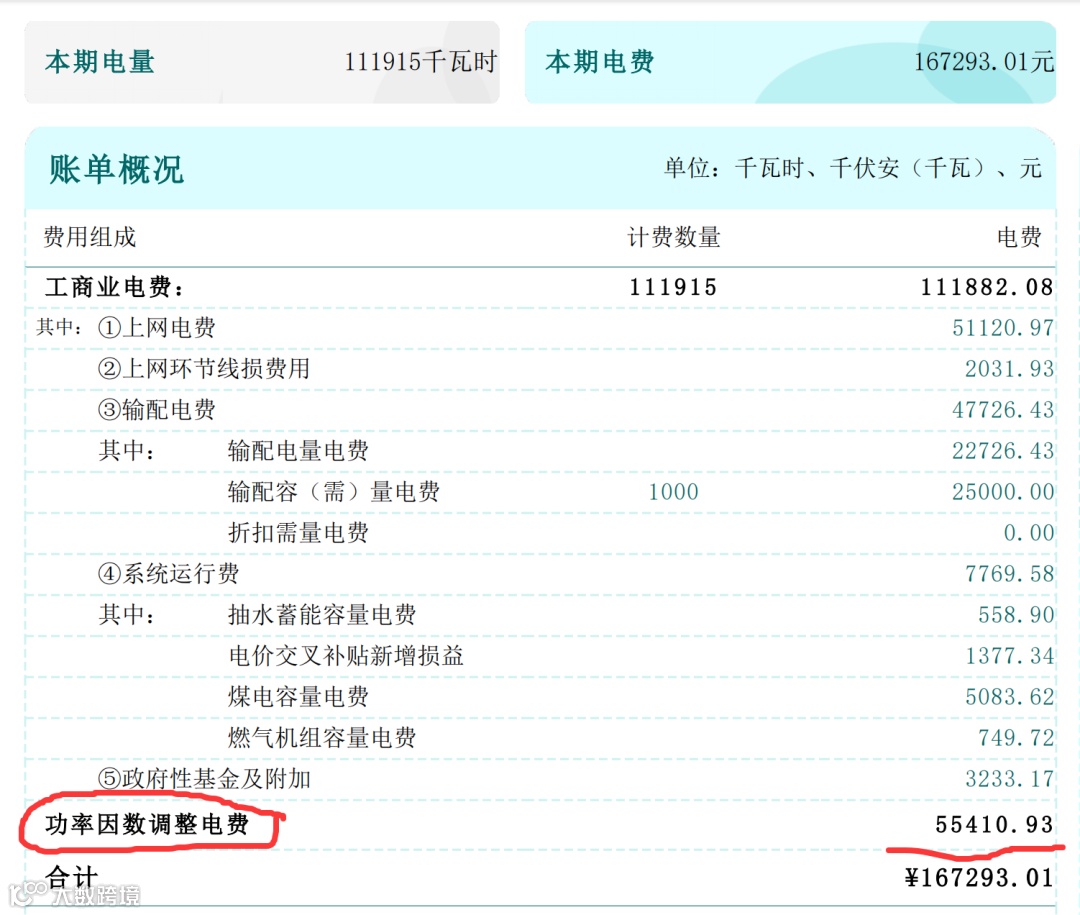This screenshot has width=1080, height=915.
Task: Click the 558.90 amount
Action: click(1016, 615)
